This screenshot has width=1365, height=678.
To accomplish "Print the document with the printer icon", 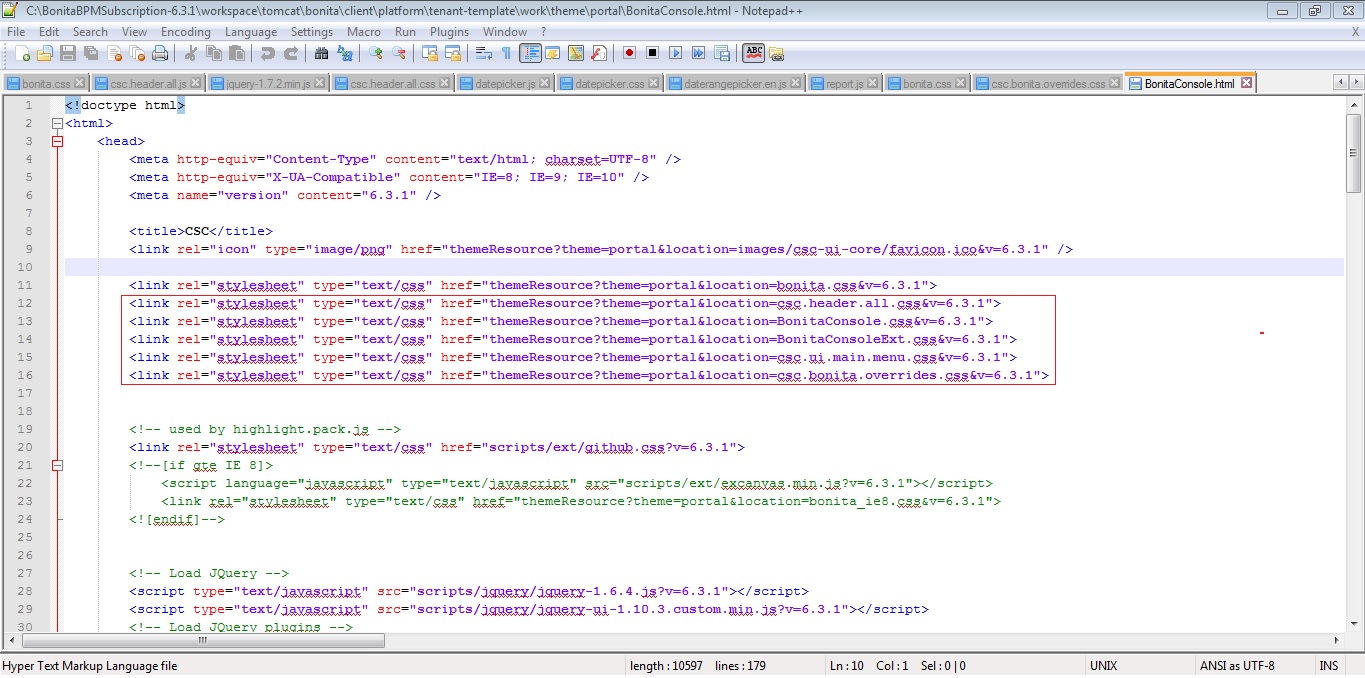I will click(160, 53).
